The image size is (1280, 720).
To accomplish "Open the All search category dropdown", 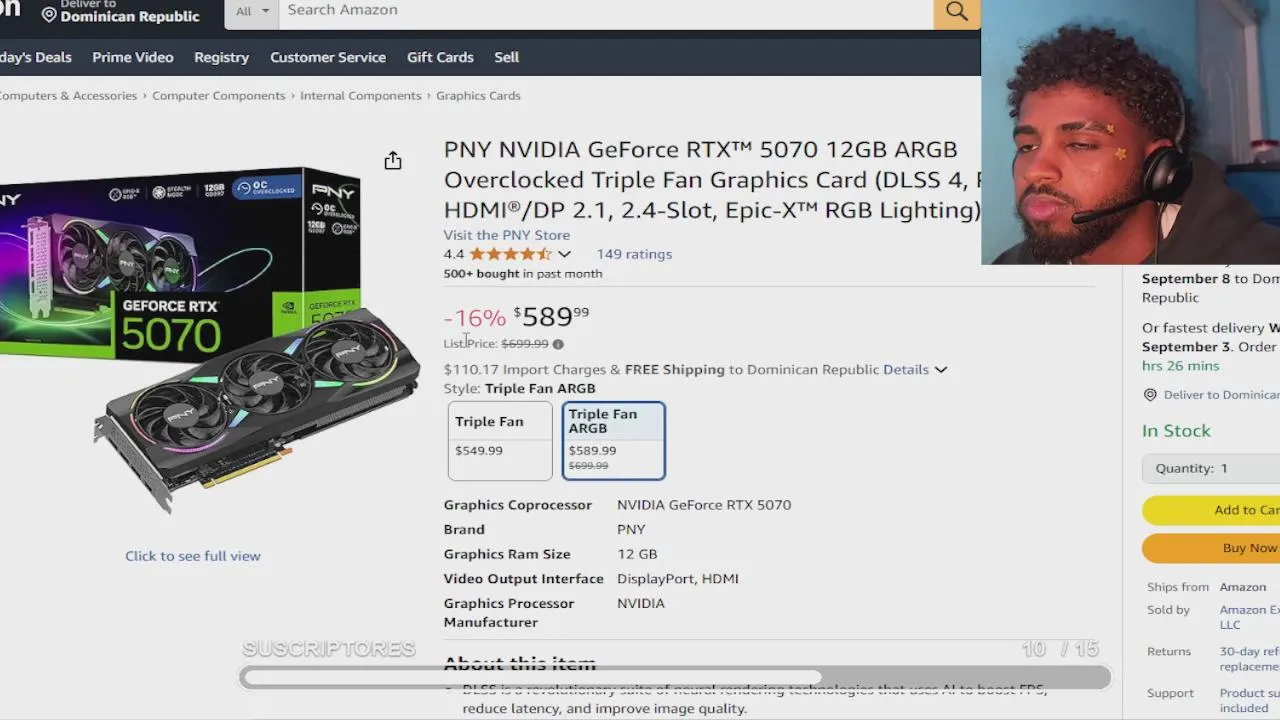I will pos(252,11).
